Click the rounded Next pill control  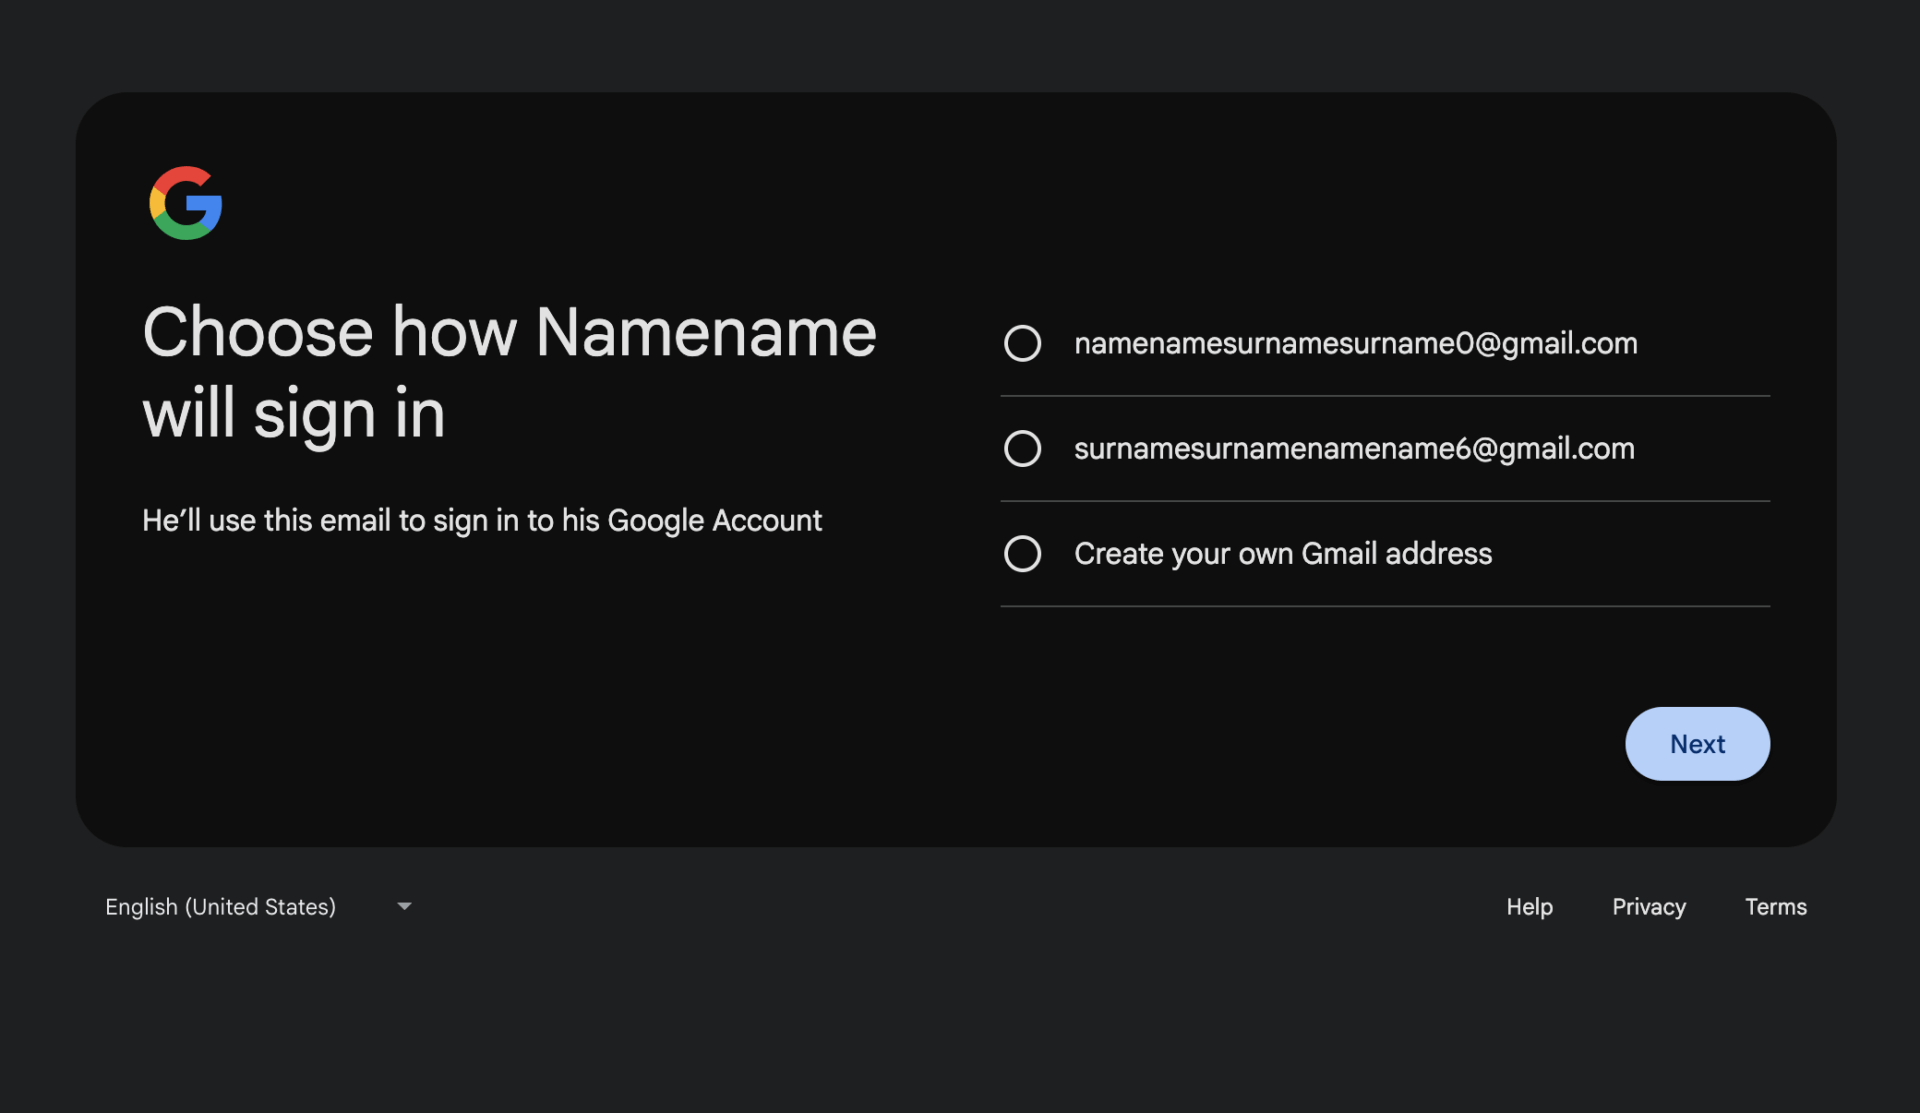click(x=1697, y=743)
